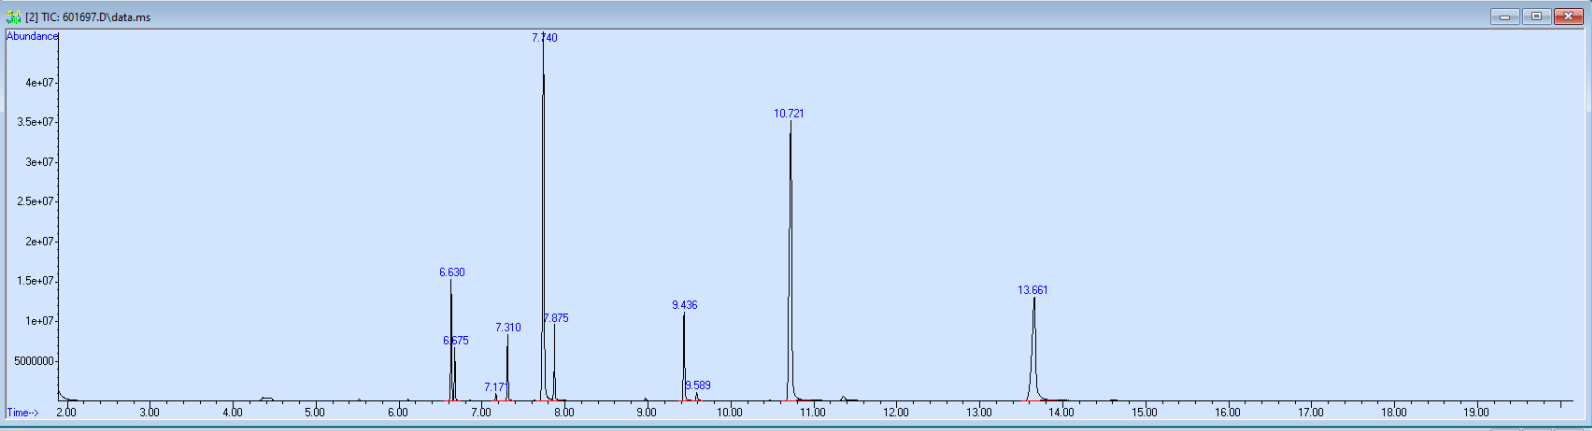Click the 4e+07 abundance tick label
The image size is (1592, 431).
[39, 83]
